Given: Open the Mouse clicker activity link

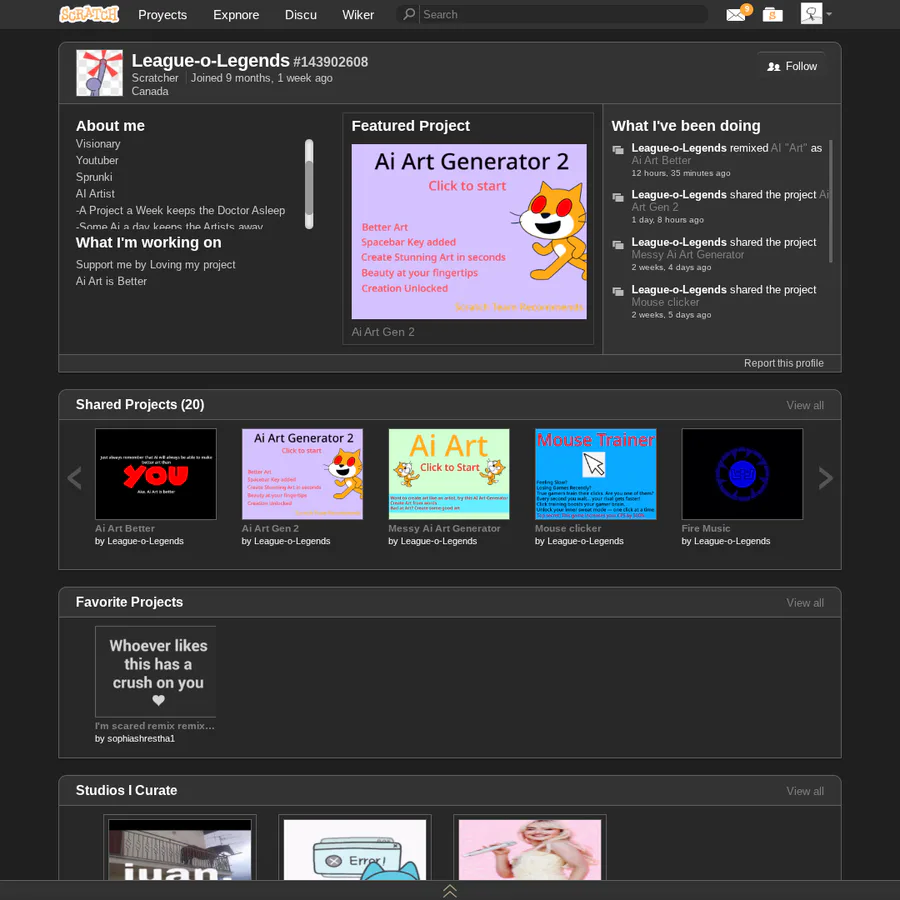Looking at the screenshot, I should coord(665,302).
